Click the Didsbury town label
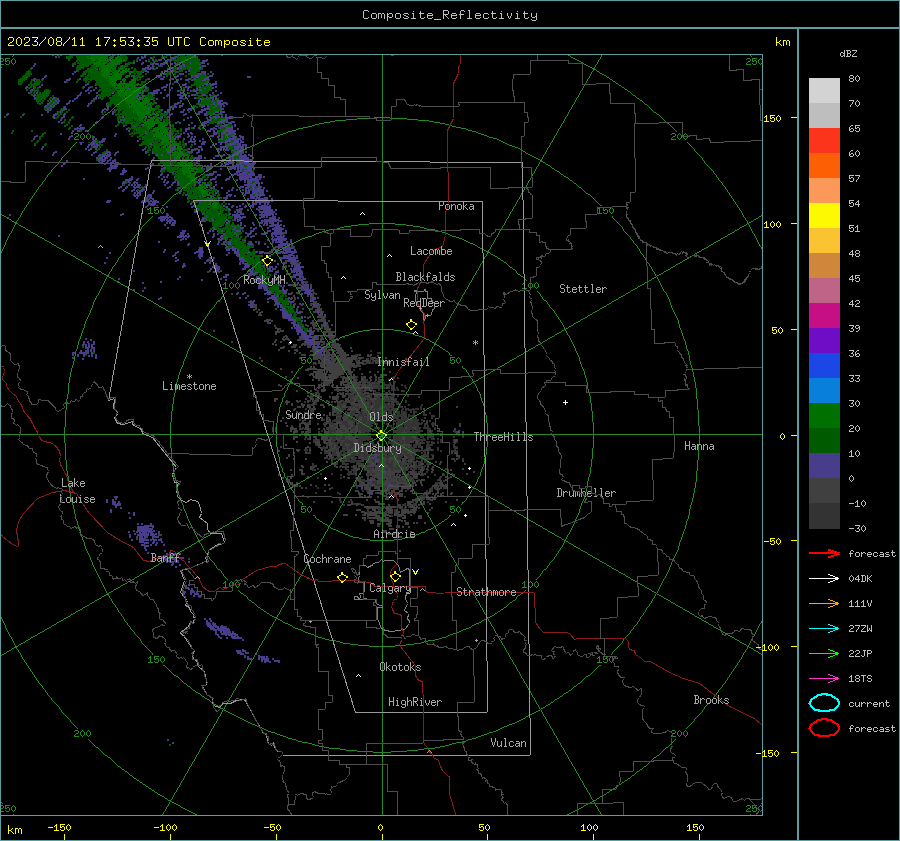The image size is (900, 841). 377,448
